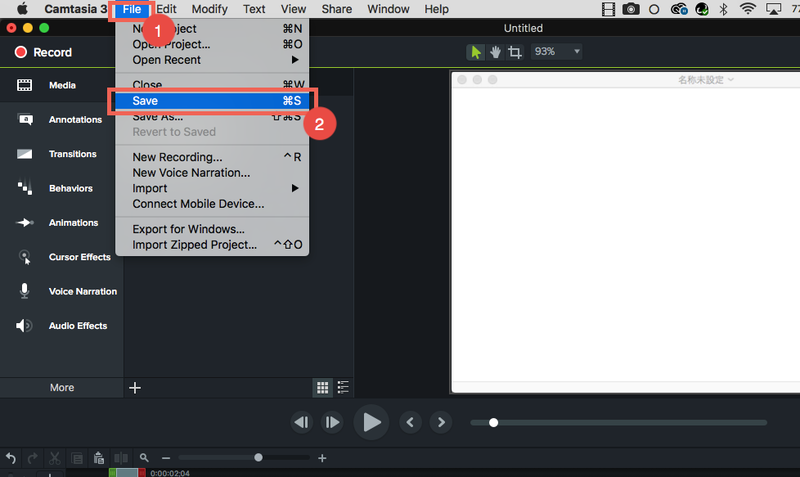Click the 名称未設定 title dropdown on canvas
Screen dimensions: 800x477
coord(706,80)
